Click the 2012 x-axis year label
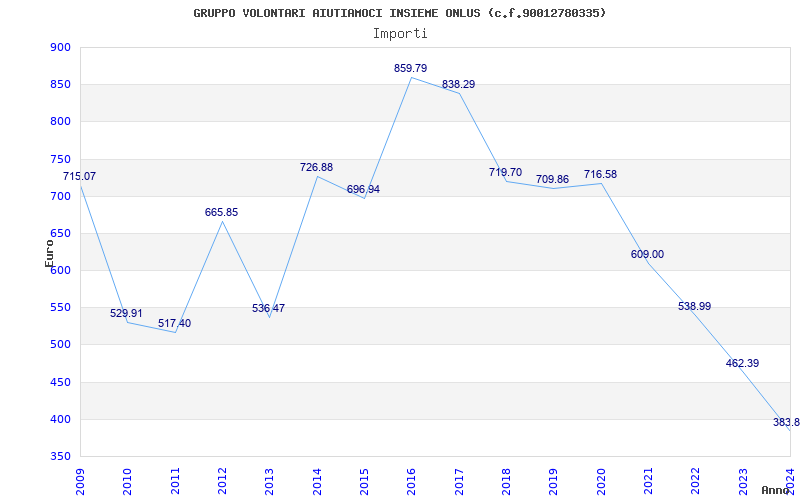 click(222, 482)
